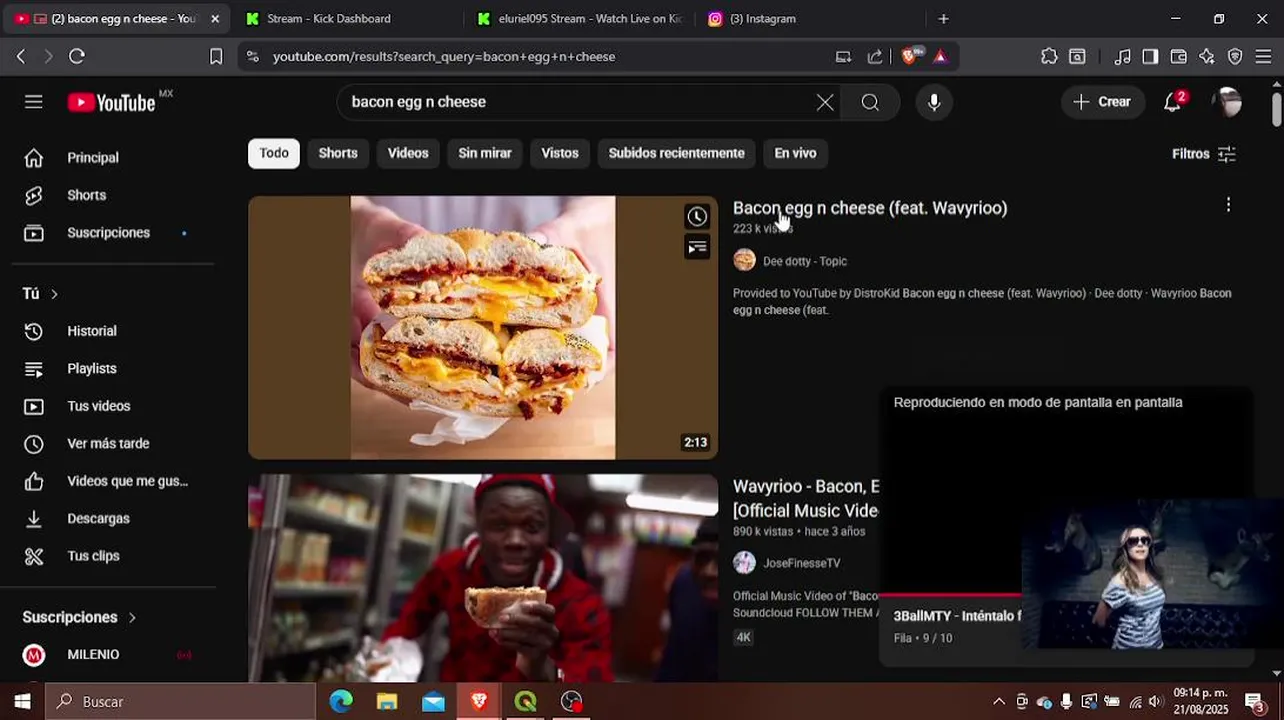Viewport: 1284px width, 720px height.
Task: Click the taskbar Buscar search box
Action: click(181, 702)
